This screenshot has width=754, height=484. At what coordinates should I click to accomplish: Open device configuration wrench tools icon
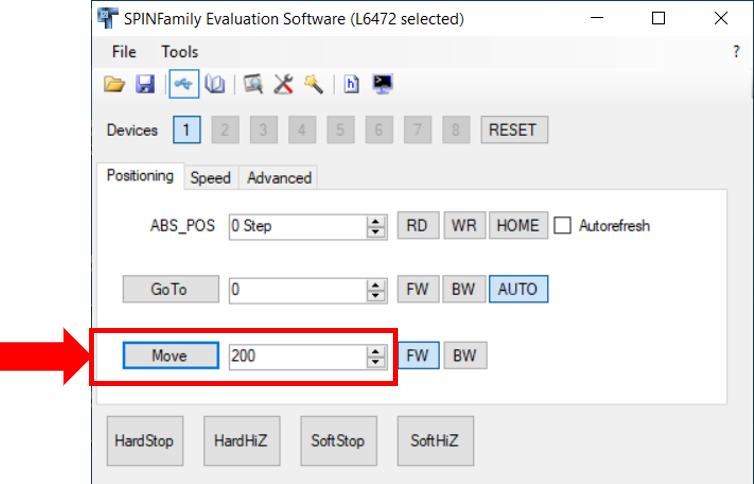point(283,84)
